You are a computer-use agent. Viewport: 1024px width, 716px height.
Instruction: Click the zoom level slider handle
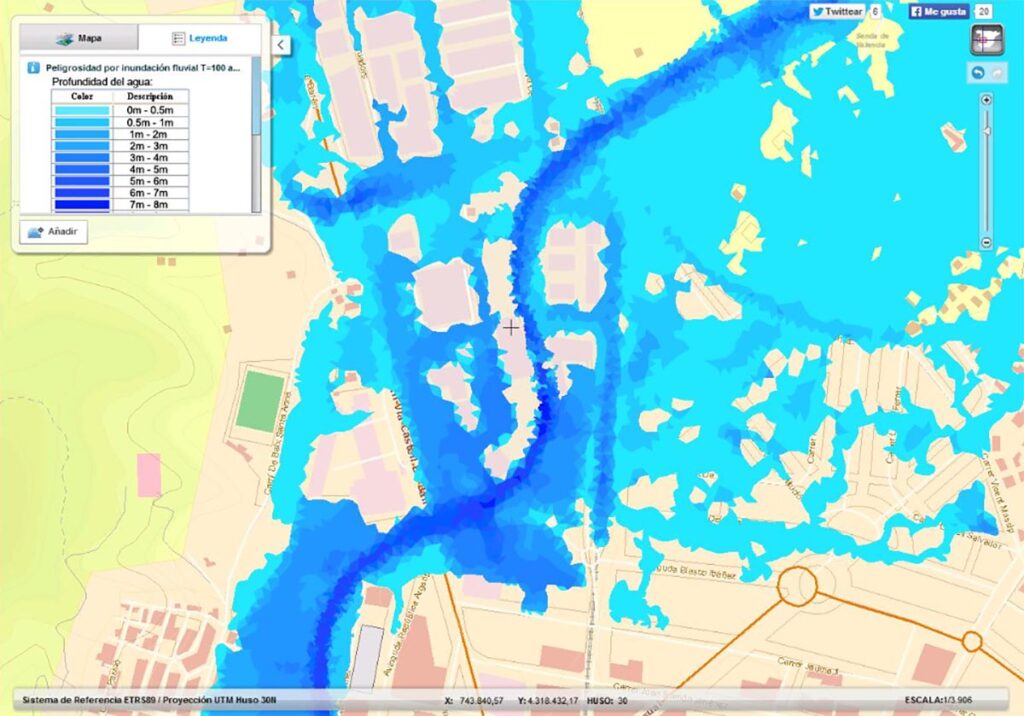point(987,131)
